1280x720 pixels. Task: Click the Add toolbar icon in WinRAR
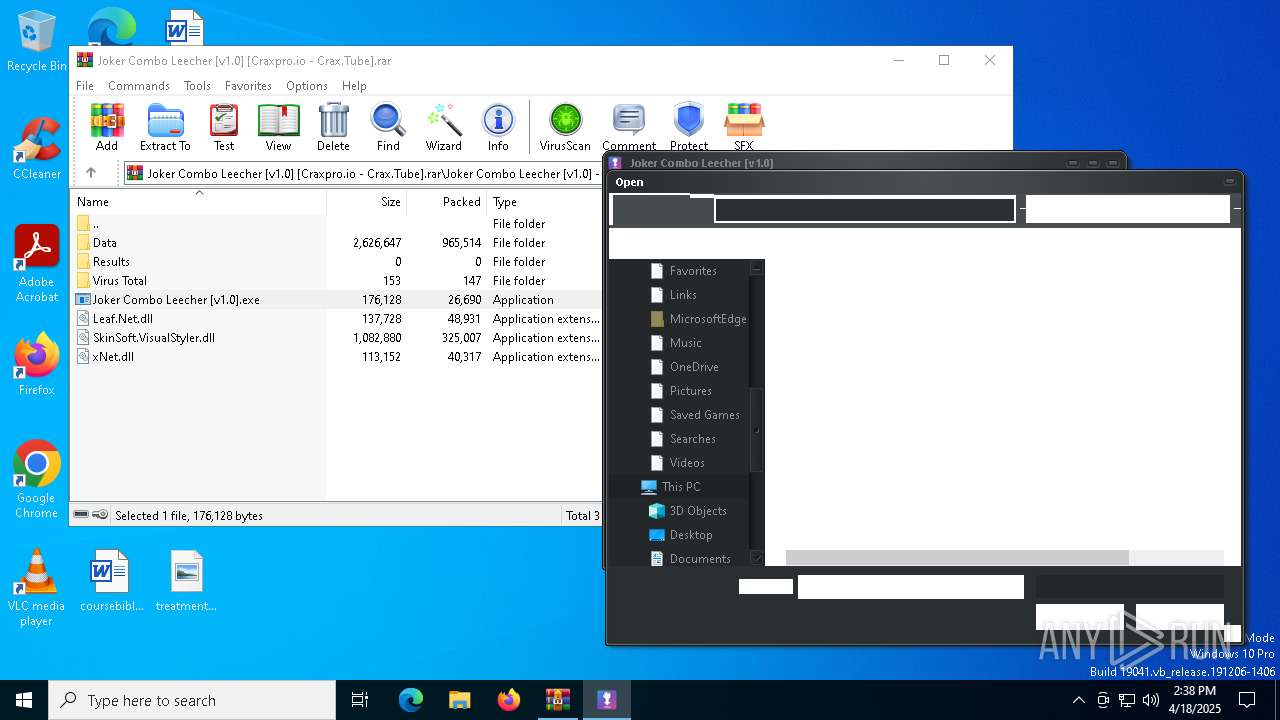click(107, 127)
